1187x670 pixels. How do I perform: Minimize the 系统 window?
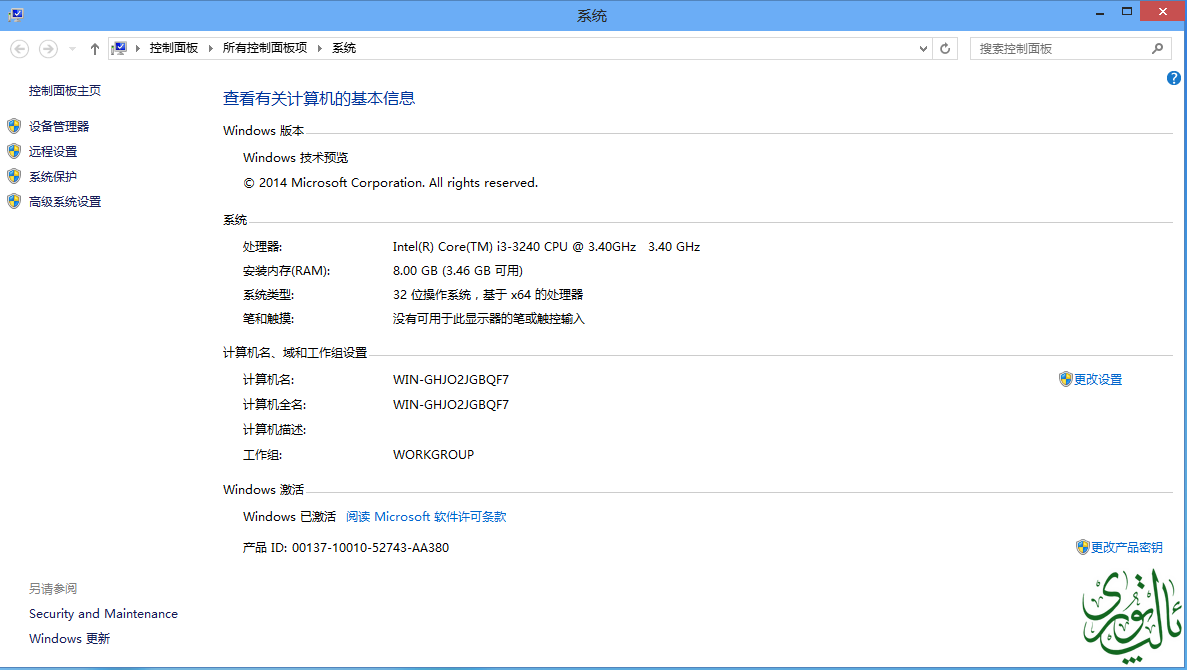[x=1100, y=12]
